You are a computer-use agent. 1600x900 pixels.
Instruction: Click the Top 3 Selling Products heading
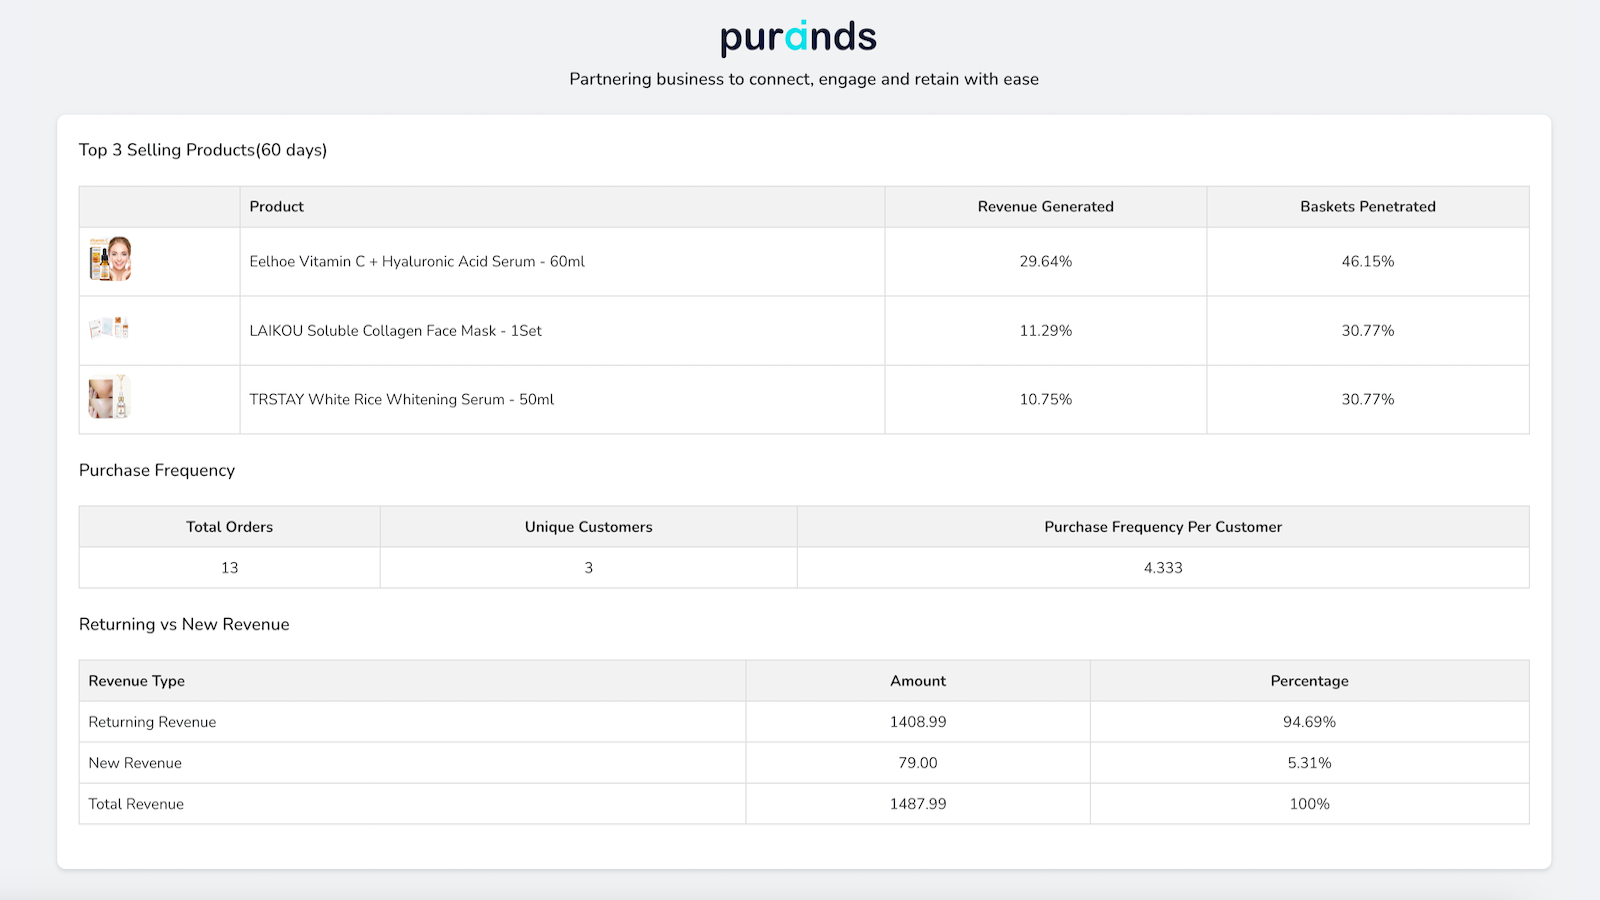tap(203, 150)
